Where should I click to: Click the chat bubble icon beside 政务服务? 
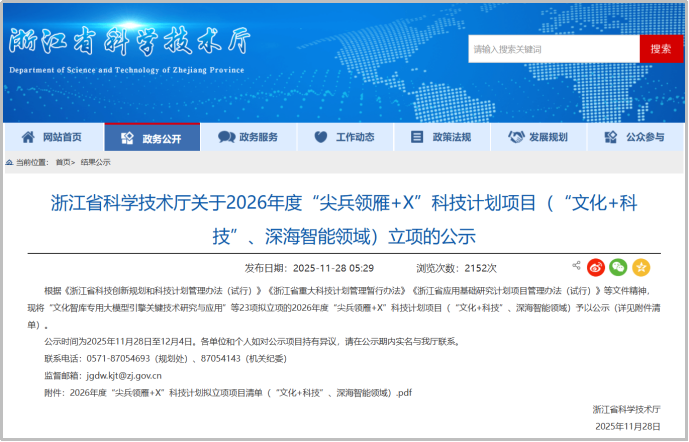point(225,137)
